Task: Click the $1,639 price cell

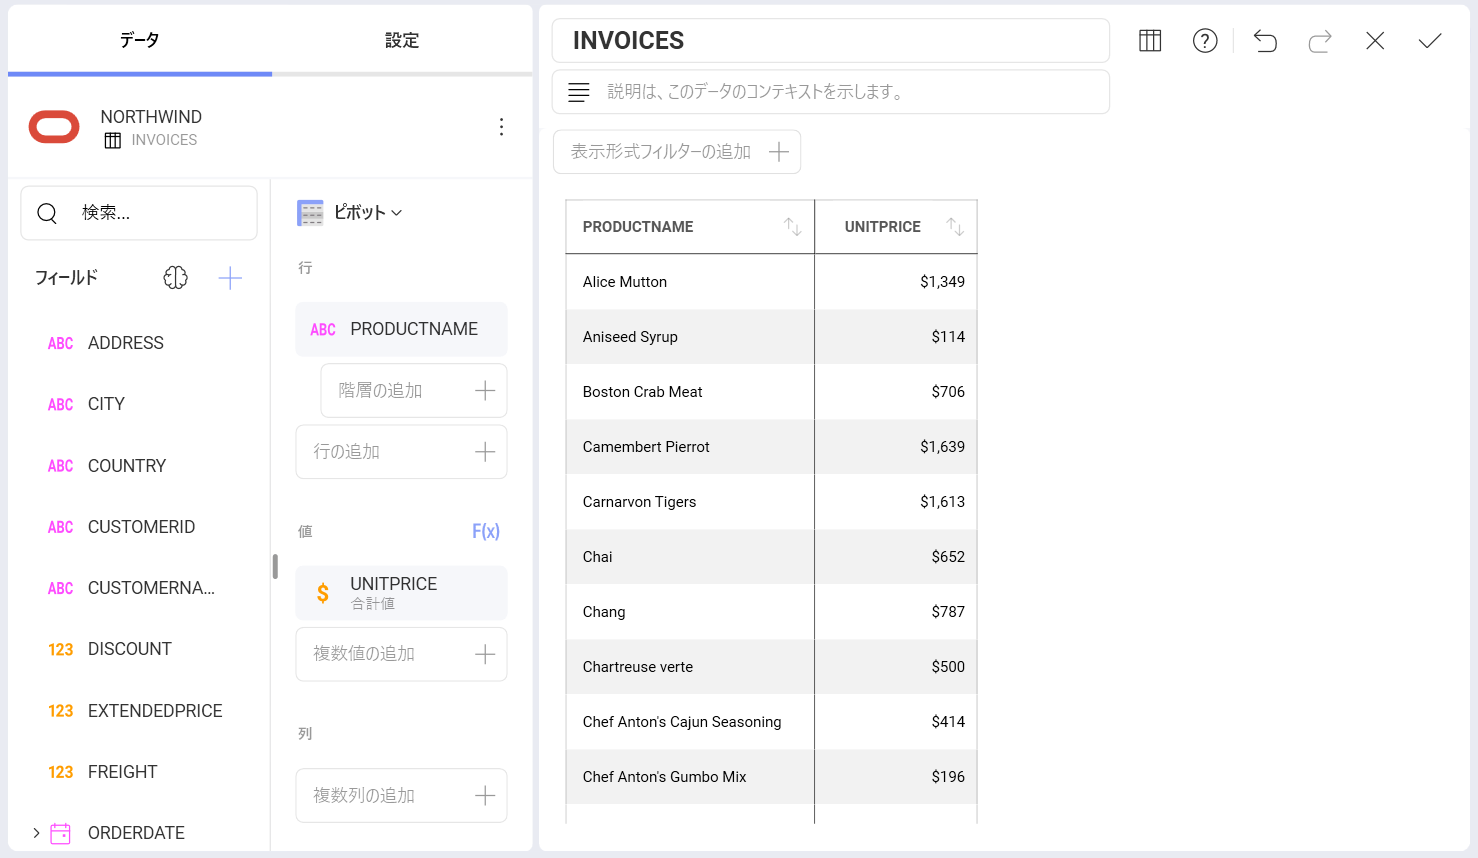Action: 896,447
